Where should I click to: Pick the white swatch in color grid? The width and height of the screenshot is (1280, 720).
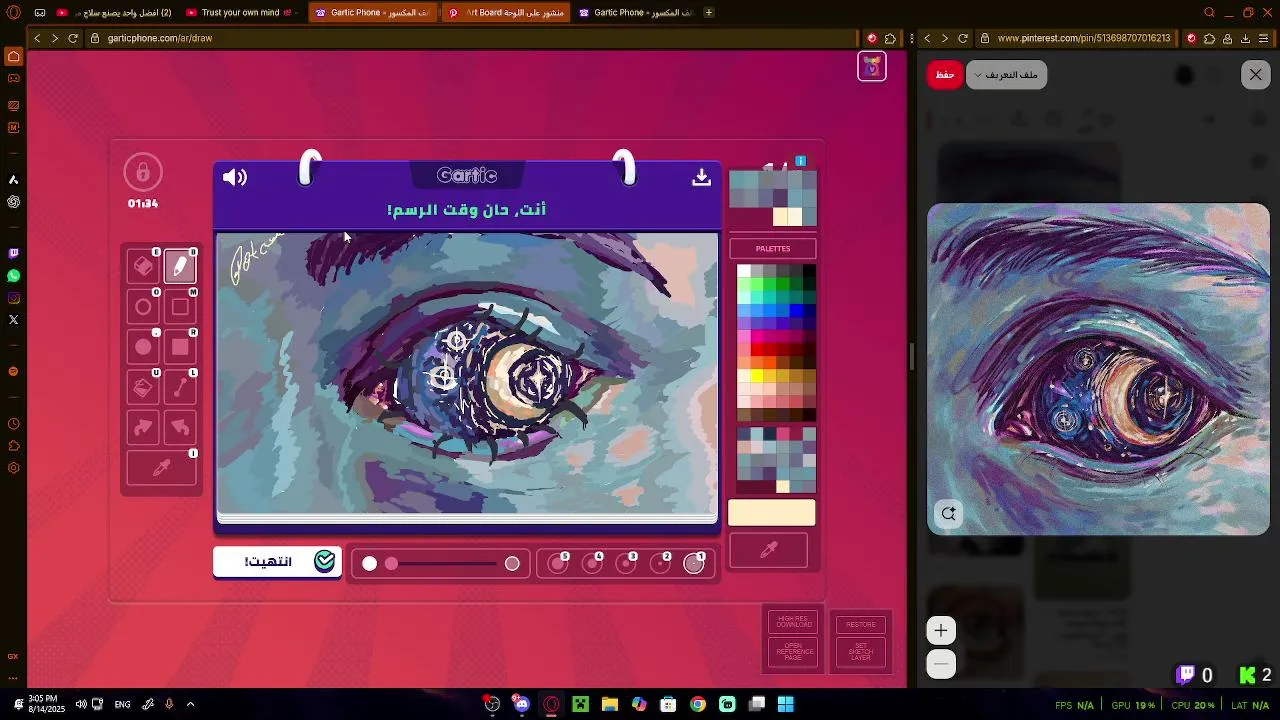[x=744, y=272]
